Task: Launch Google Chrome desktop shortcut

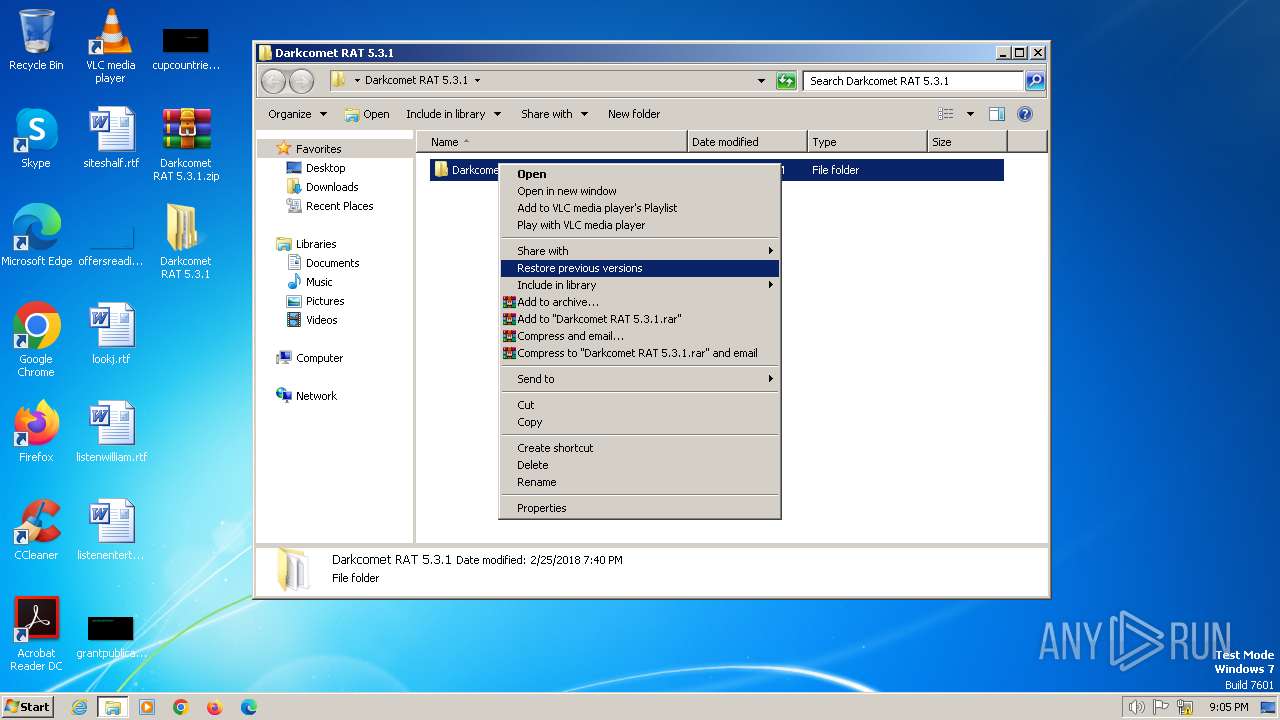Action: [x=36, y=340]
